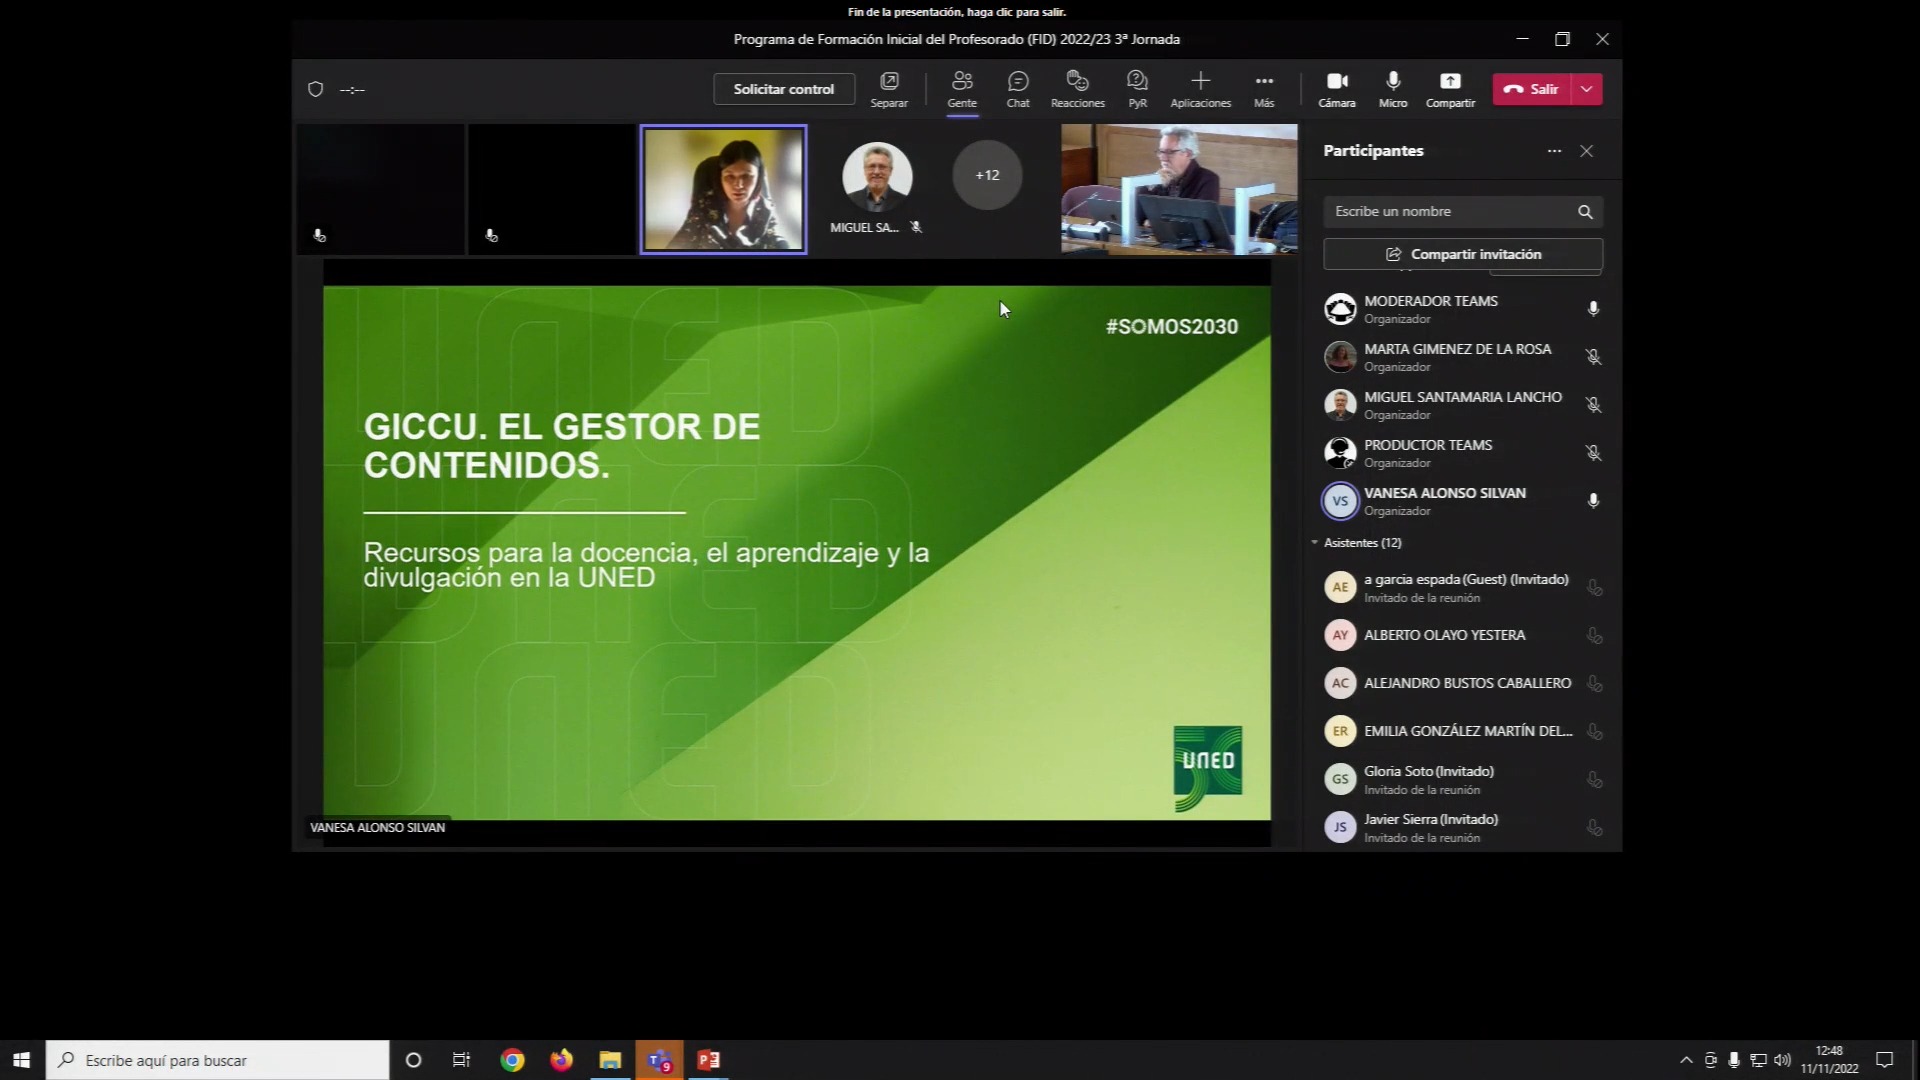
Task: Open File Explorer from taskbar
Action: click(x=610, y=1060)
